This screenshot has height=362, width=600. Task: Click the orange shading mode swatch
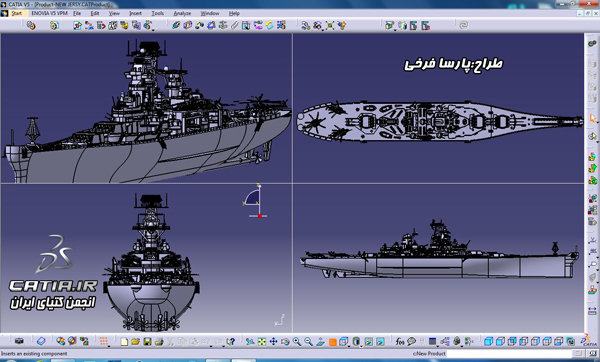point(333,342)
